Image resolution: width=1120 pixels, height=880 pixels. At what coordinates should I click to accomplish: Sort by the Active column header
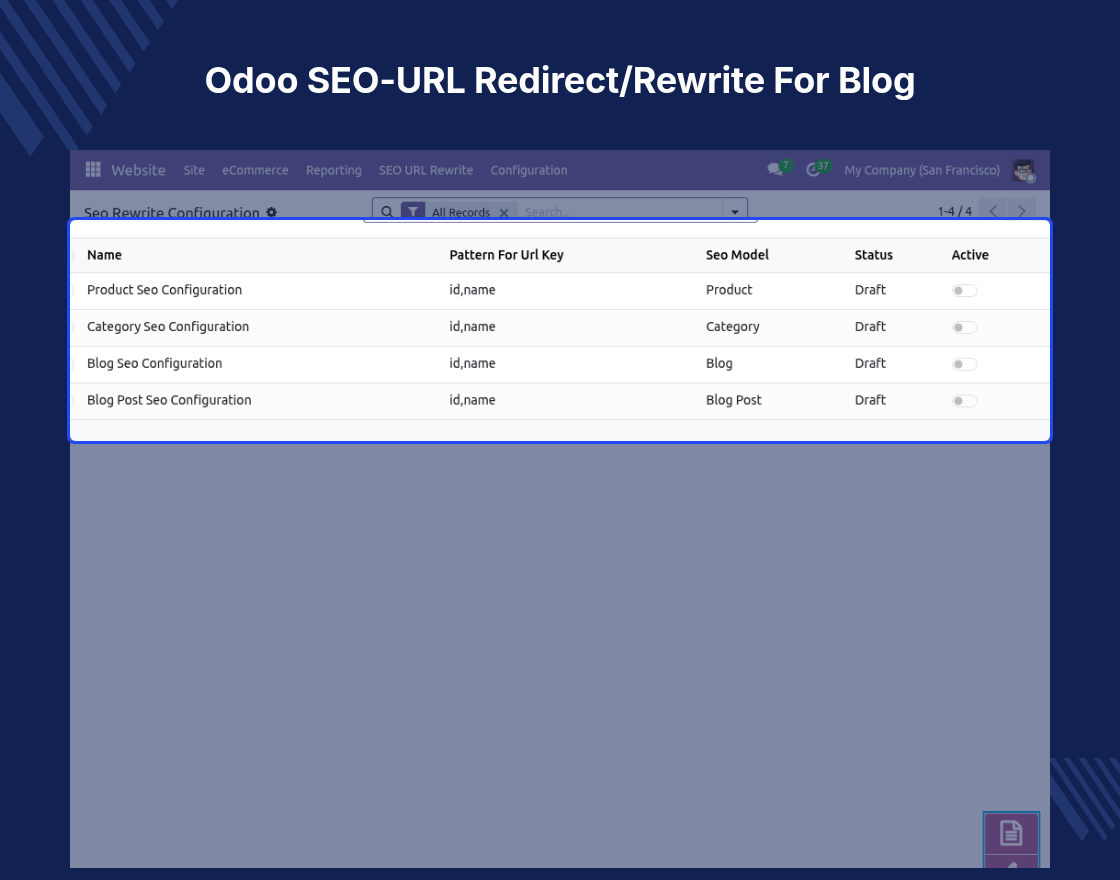(970, 255)
